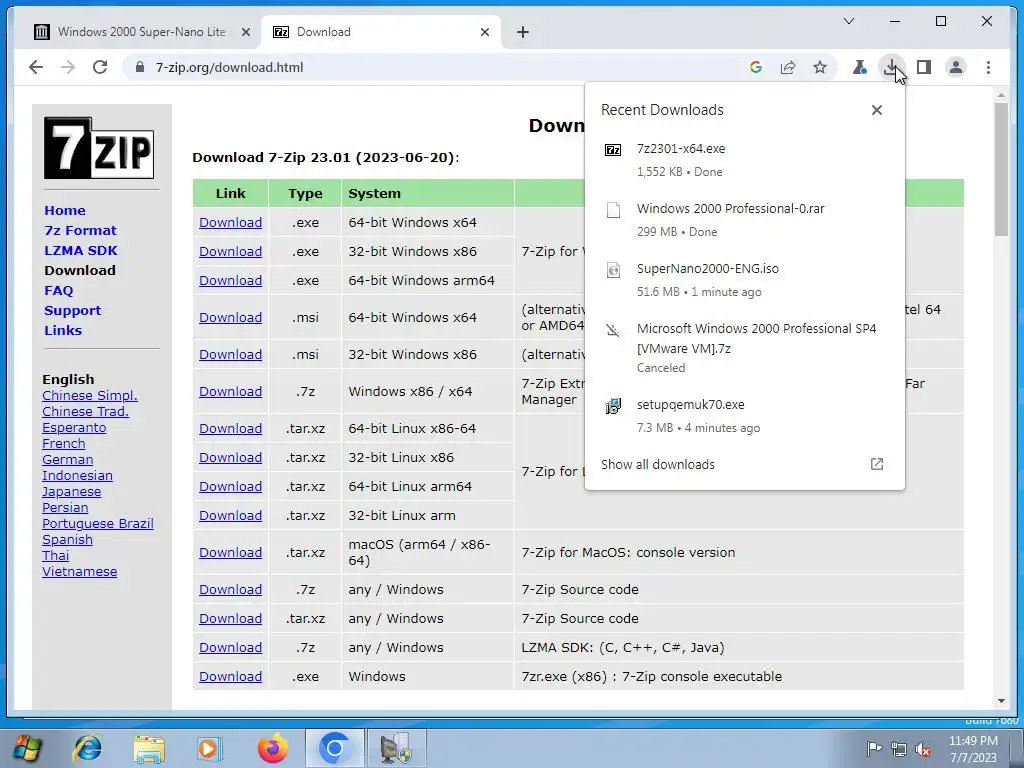
Task: Click the forward navigation arrow
Action: coord(68,67)
